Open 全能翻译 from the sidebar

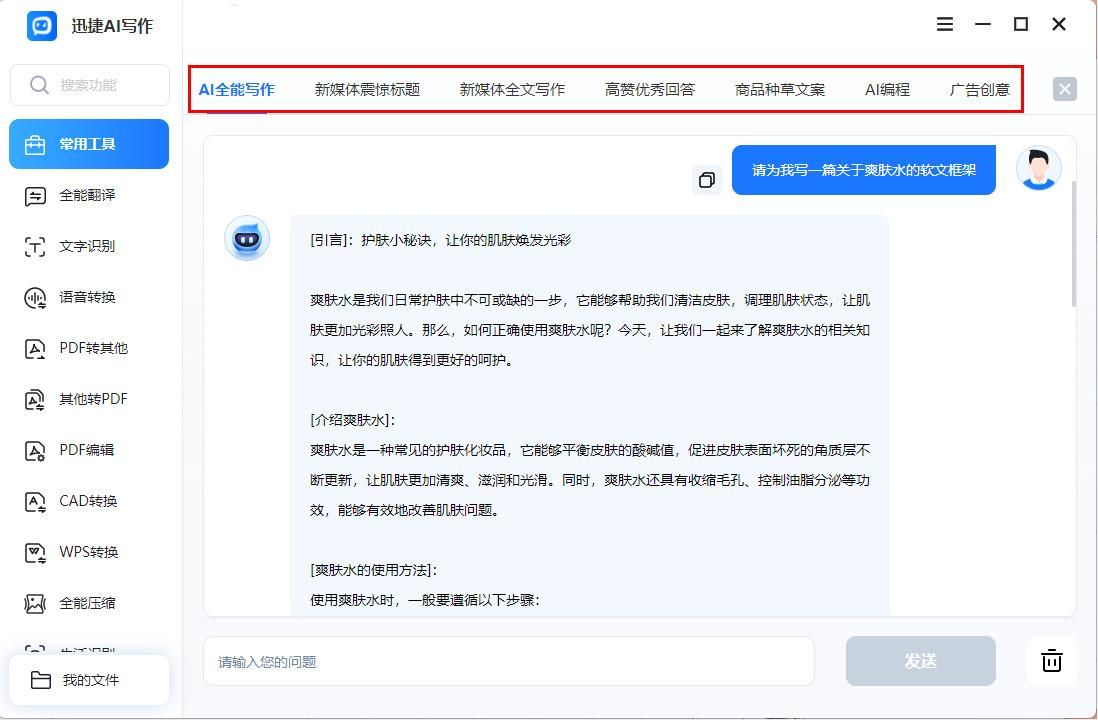coord(89,195)
